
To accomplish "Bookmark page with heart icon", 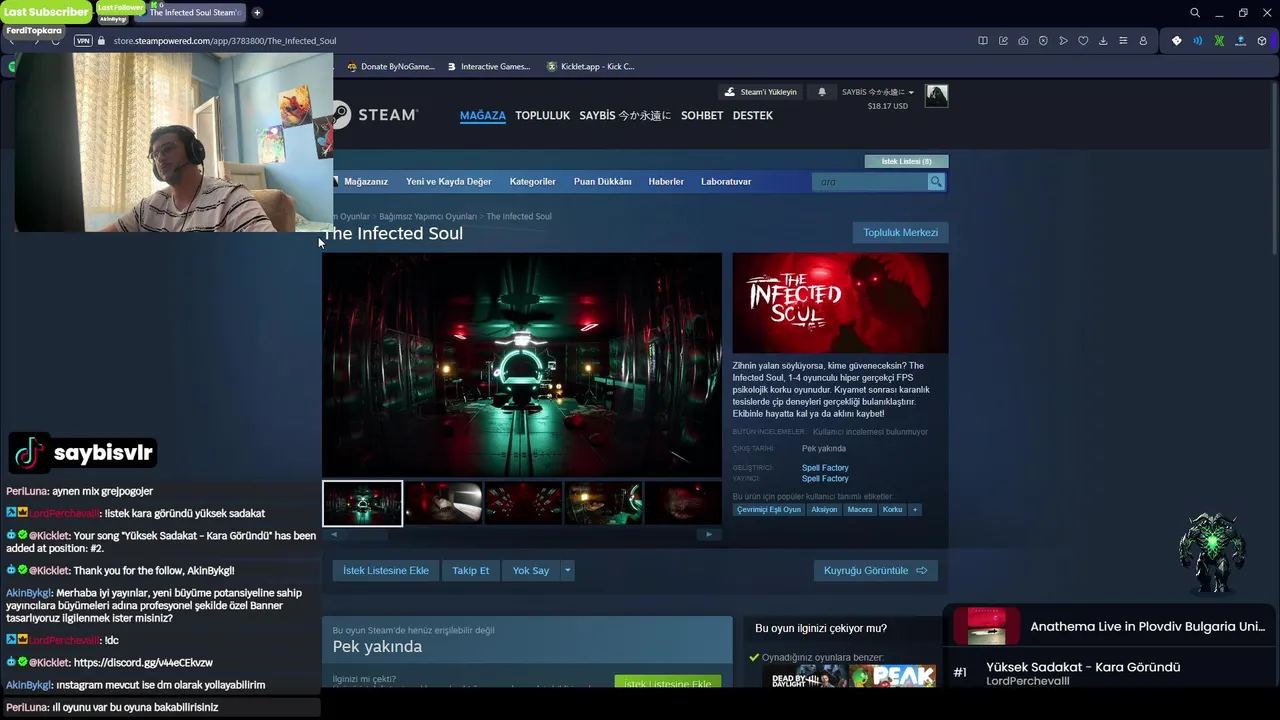I will pyautogui.click(x=1083, y=41).
